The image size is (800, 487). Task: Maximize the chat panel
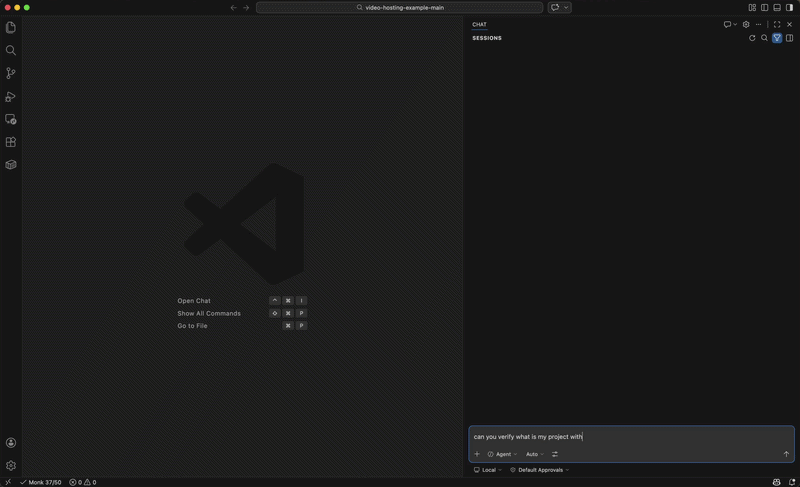pyautogui.click(x=777, y=24)
